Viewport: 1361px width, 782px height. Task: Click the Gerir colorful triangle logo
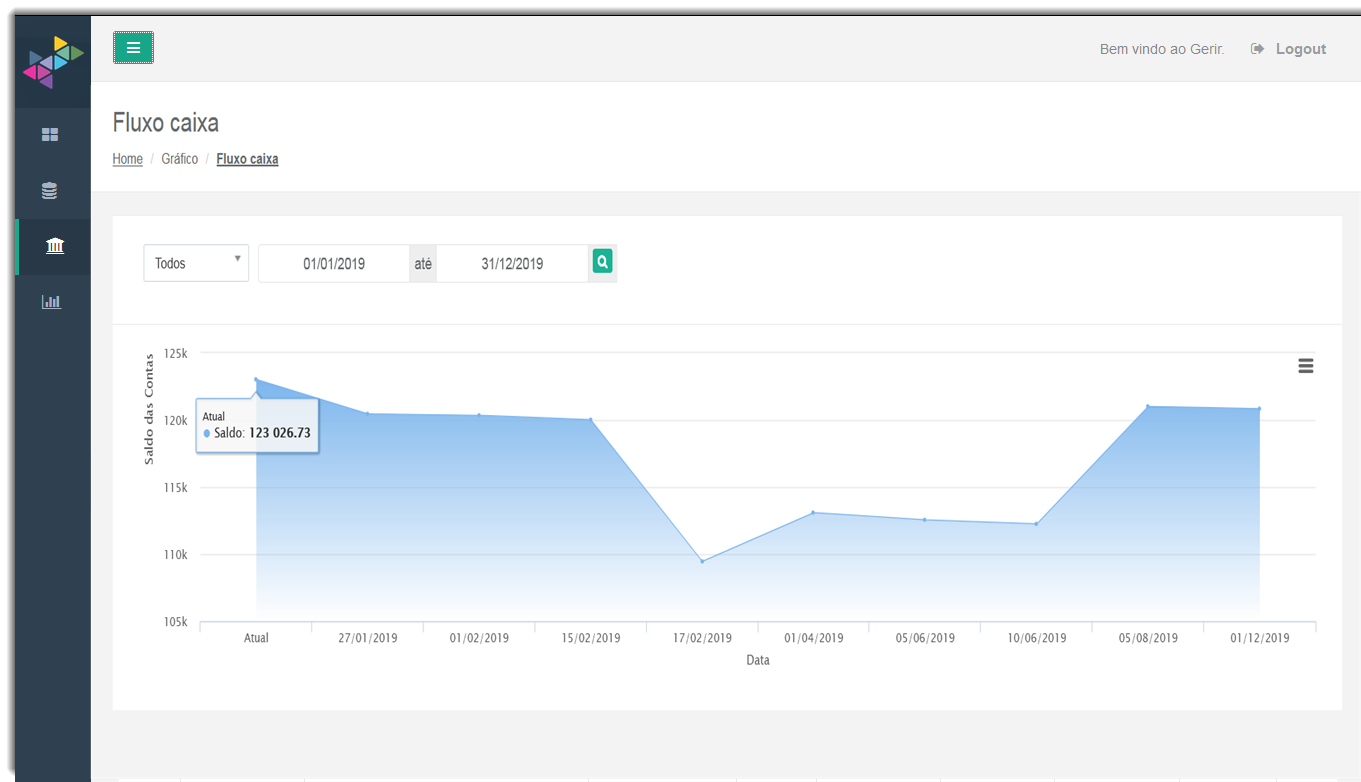(53, 62)
